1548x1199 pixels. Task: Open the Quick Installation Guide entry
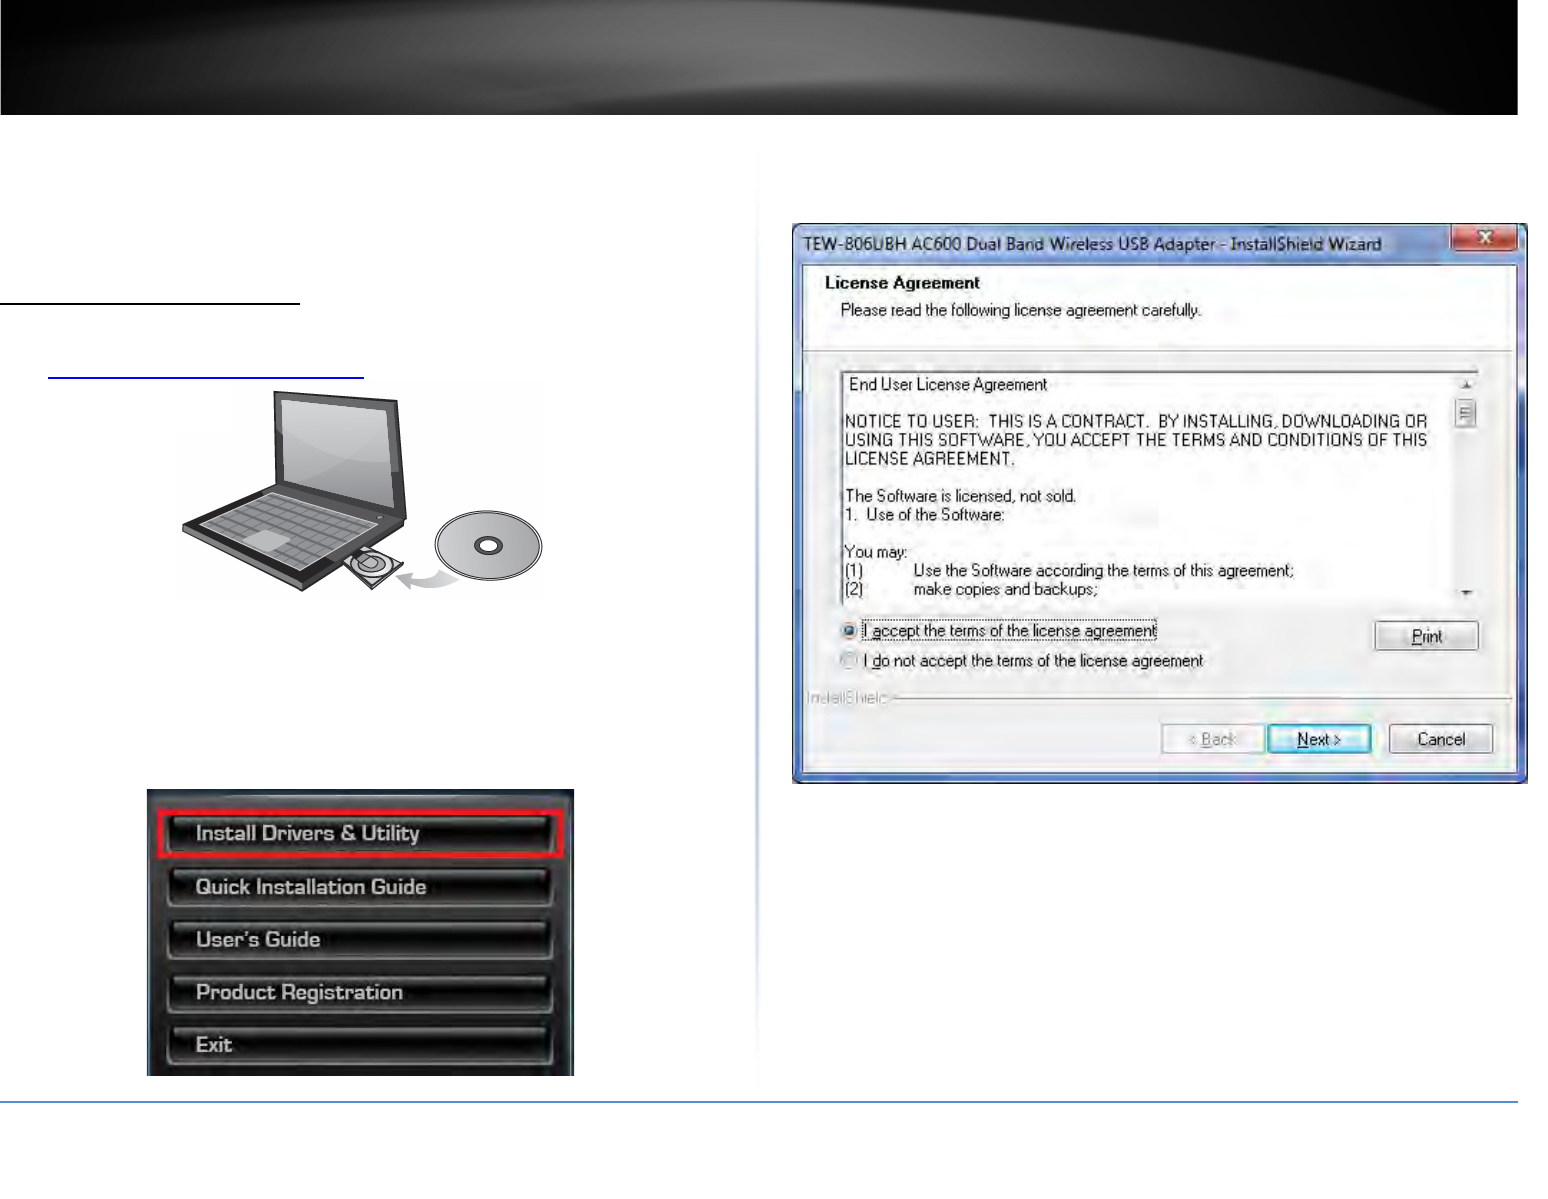click(x=360, y=887)
